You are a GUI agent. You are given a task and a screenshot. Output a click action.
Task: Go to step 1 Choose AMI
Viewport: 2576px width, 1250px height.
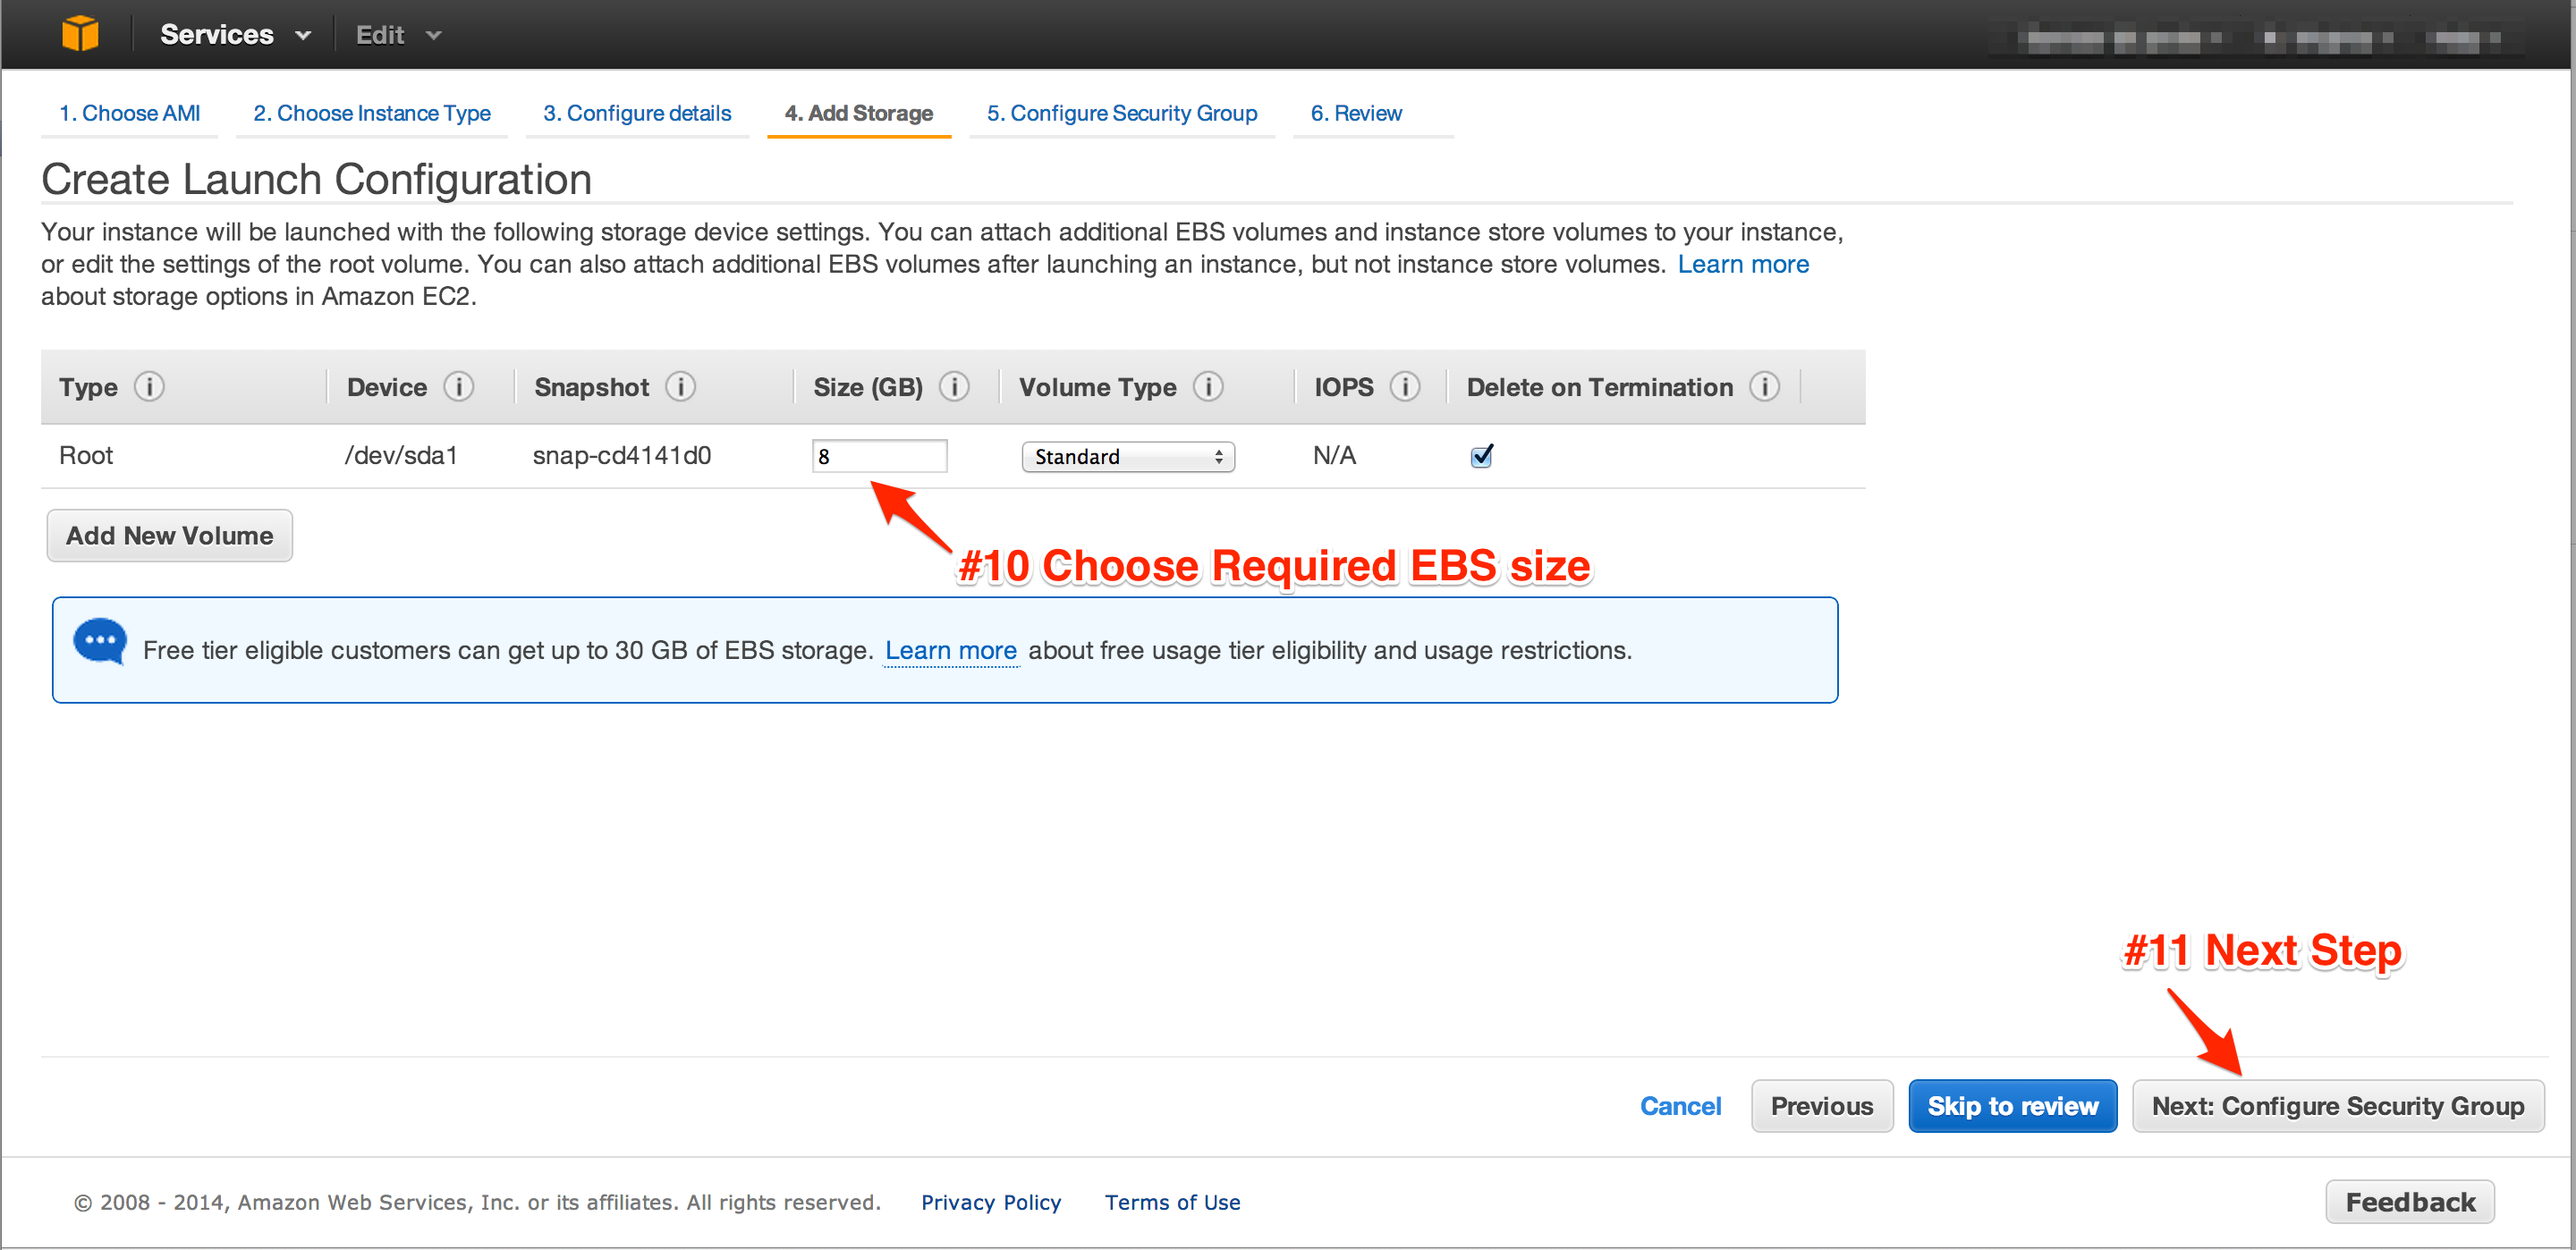[x=130, y=113]
